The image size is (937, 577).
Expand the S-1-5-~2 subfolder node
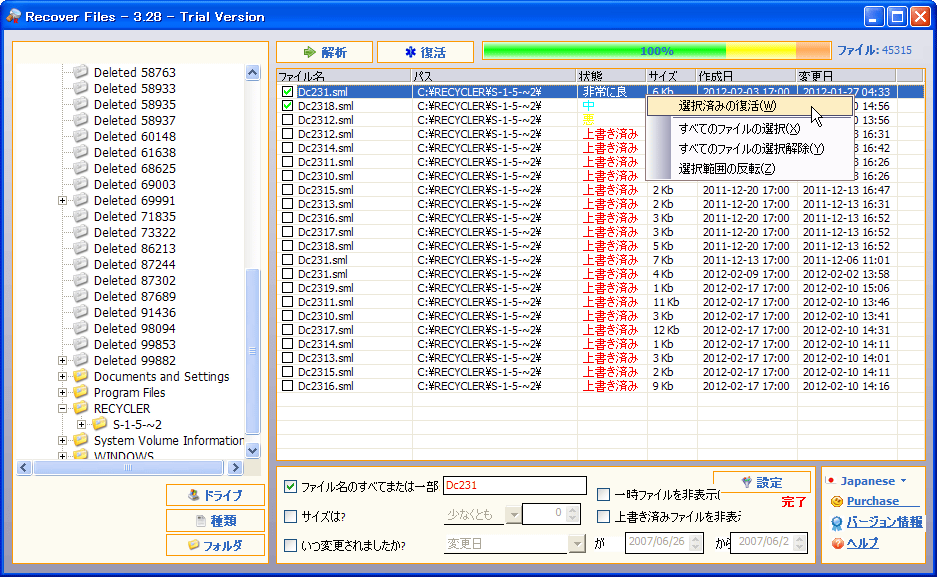[82, 424]
